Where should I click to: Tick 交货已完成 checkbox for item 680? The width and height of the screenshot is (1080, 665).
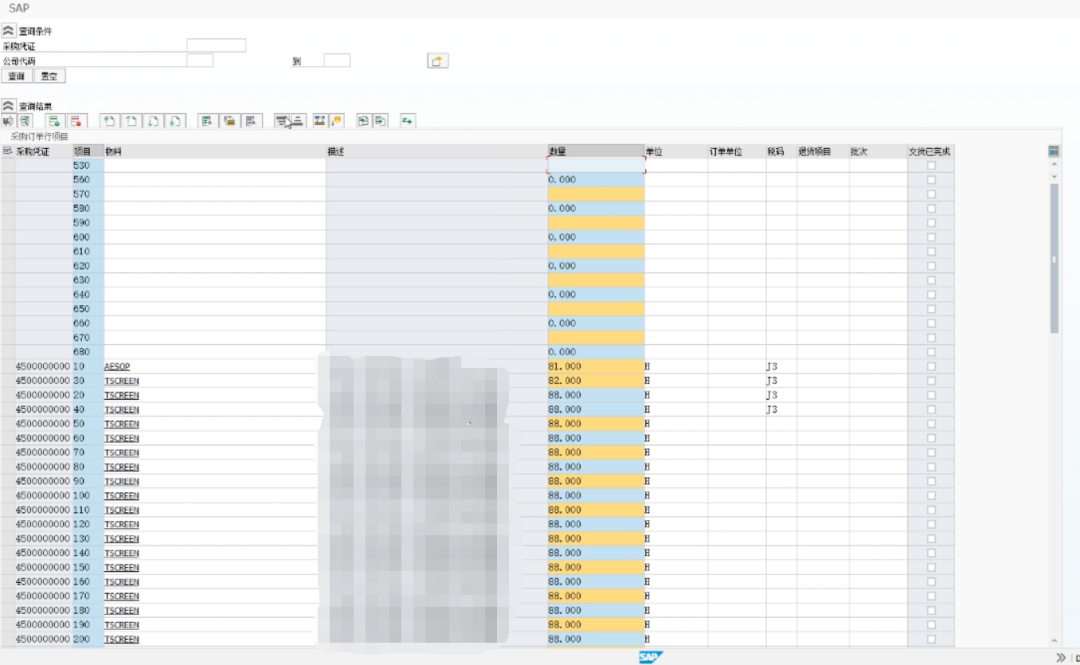coord(931,352)
